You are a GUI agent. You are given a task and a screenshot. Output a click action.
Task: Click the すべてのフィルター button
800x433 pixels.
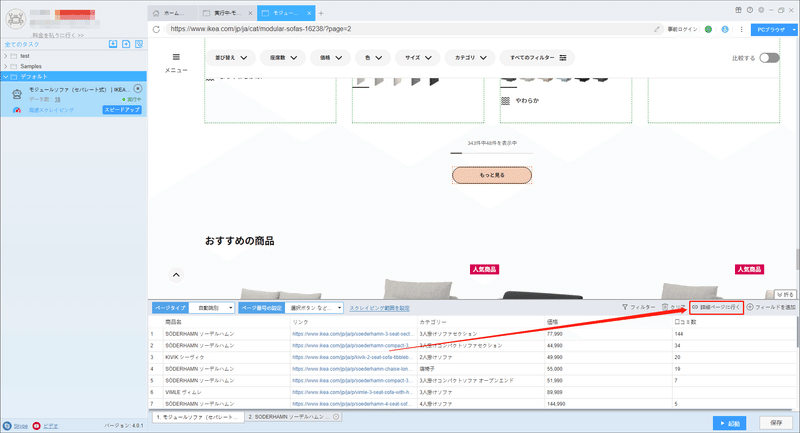[537, 58]
